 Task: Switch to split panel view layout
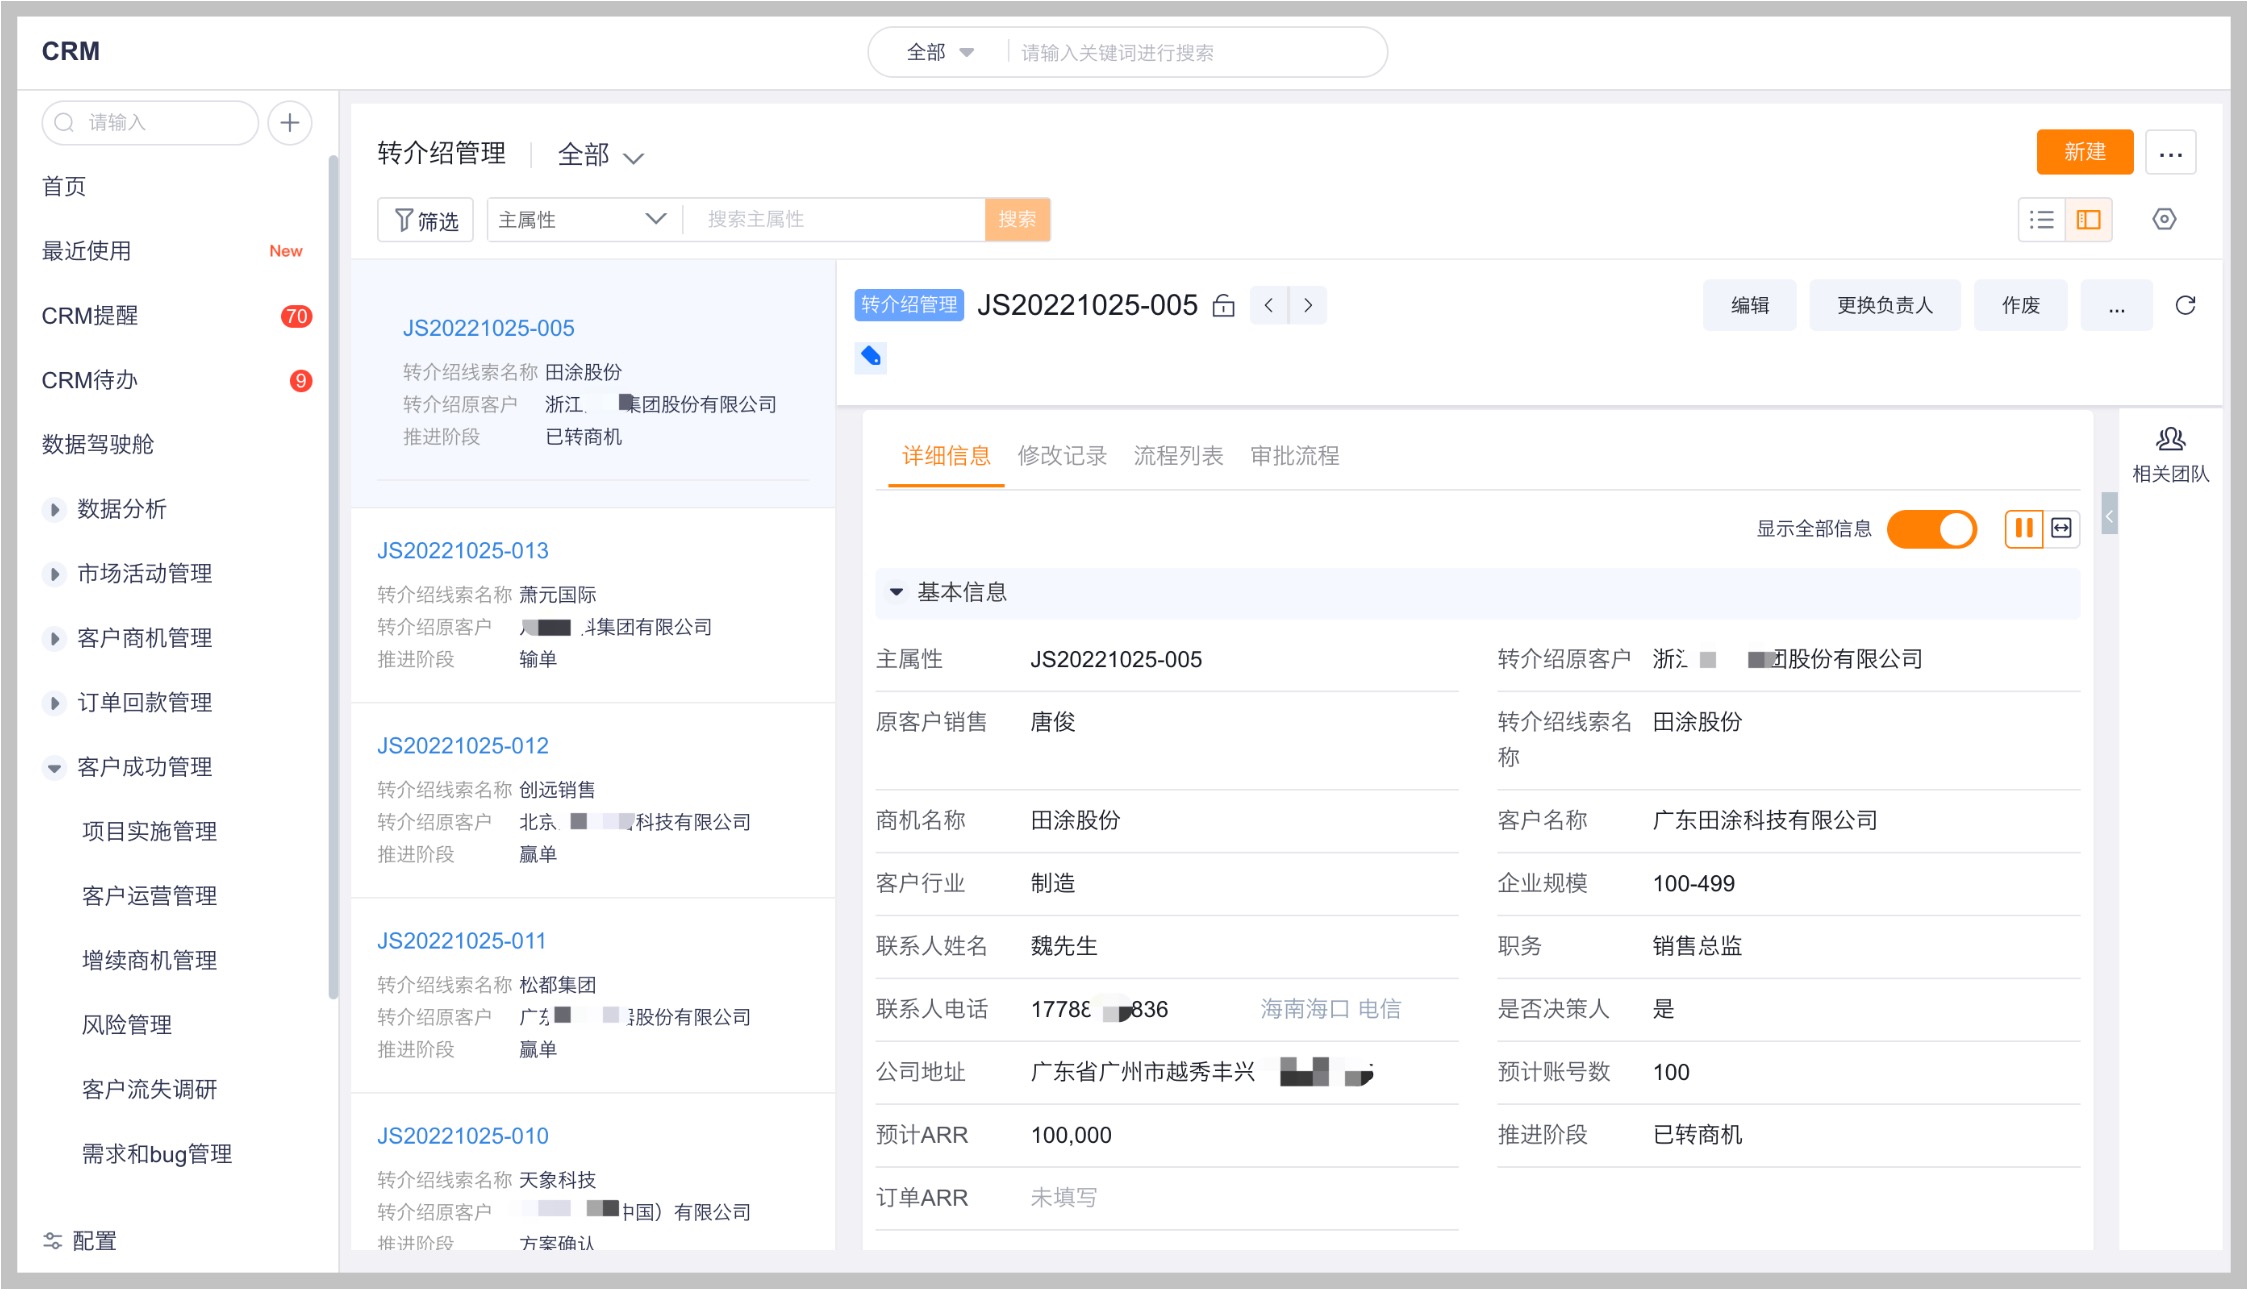coord(2089,220)
